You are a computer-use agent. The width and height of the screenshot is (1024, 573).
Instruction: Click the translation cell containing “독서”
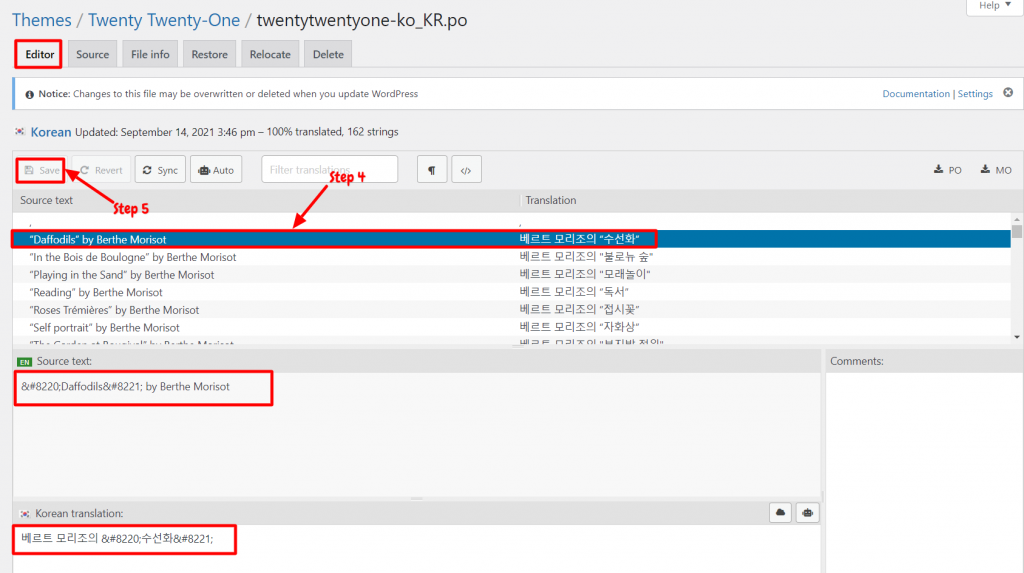[x=574, y=291]
